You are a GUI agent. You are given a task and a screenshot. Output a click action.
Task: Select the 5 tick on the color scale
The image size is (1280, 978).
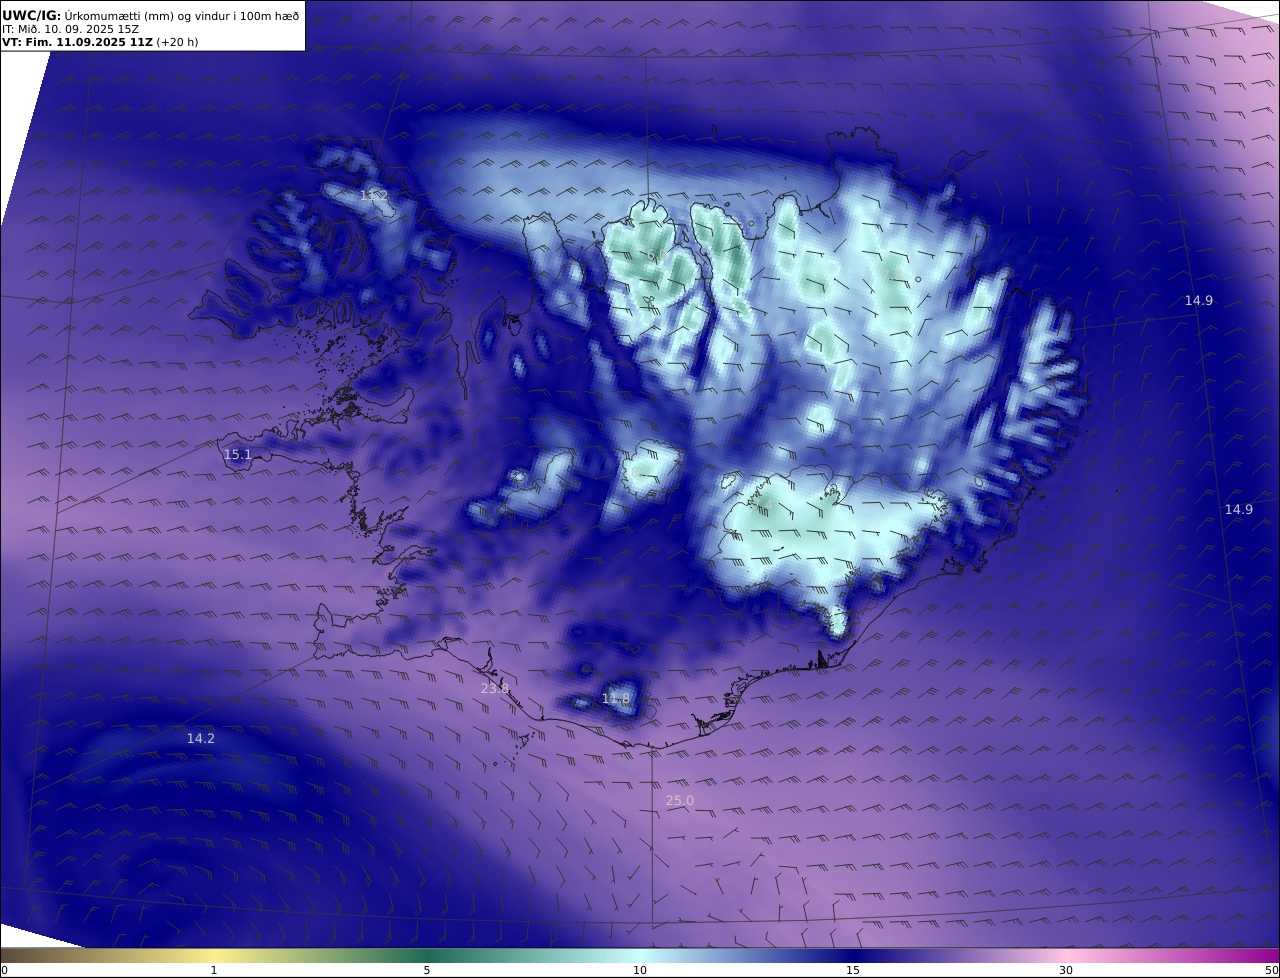click(x=427, y=970)
